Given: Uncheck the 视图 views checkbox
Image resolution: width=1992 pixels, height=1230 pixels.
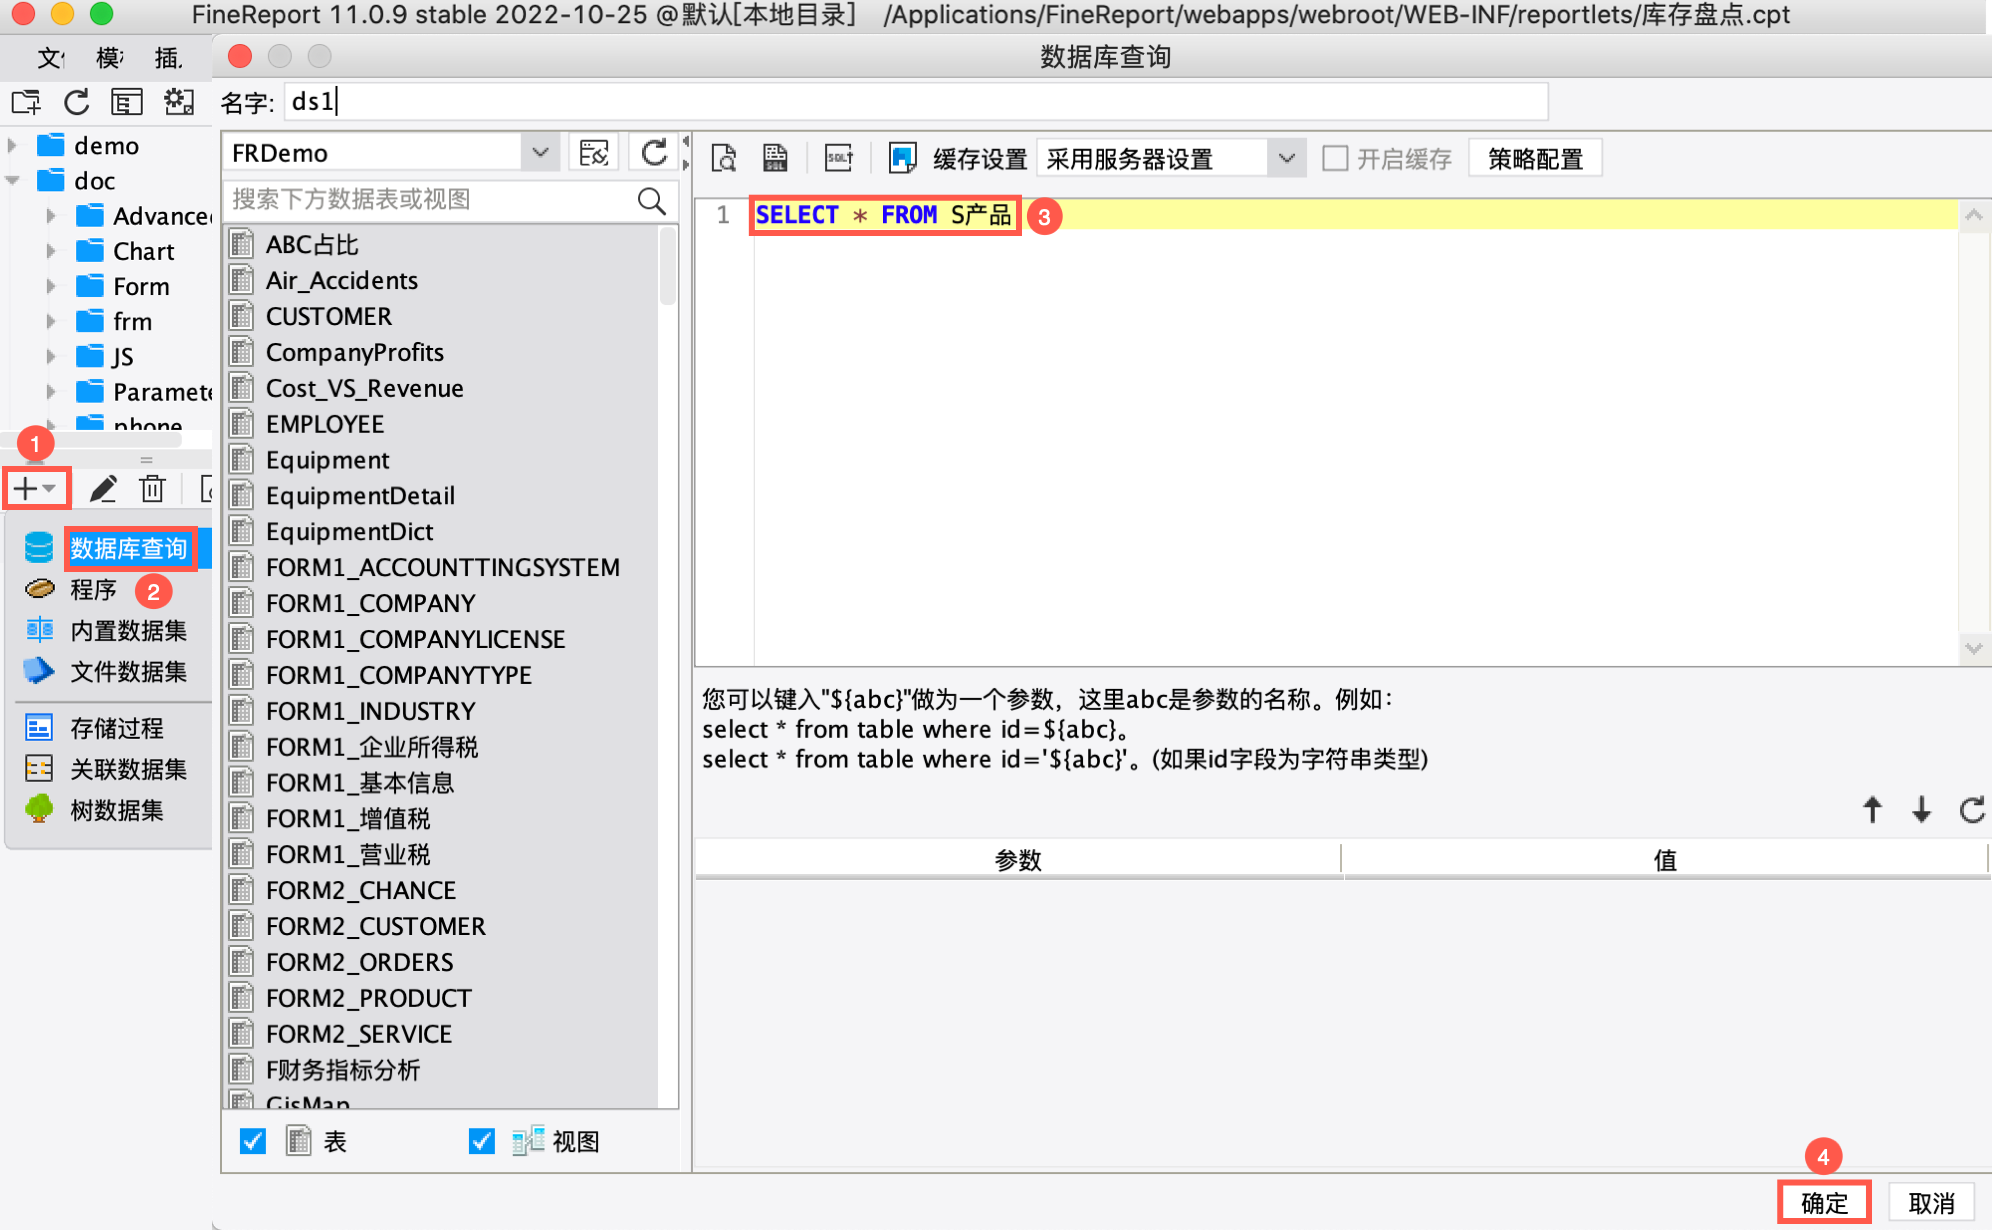Looking at the screenshot, I should (481, 1141).
